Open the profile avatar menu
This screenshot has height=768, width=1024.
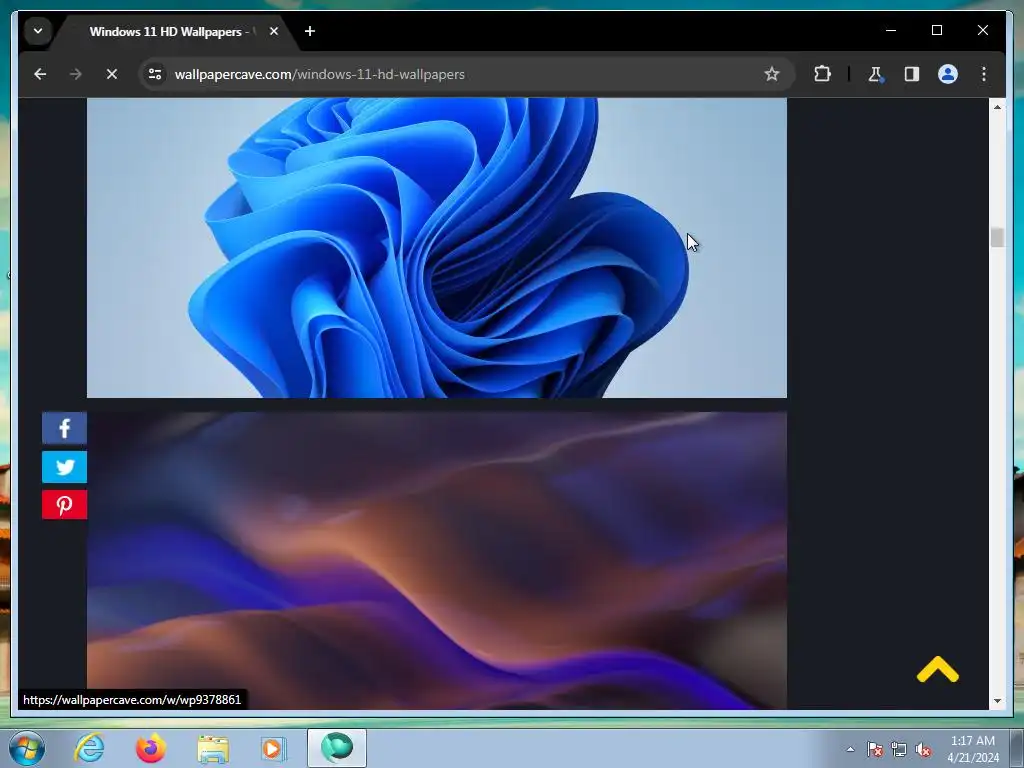point(948,74)
